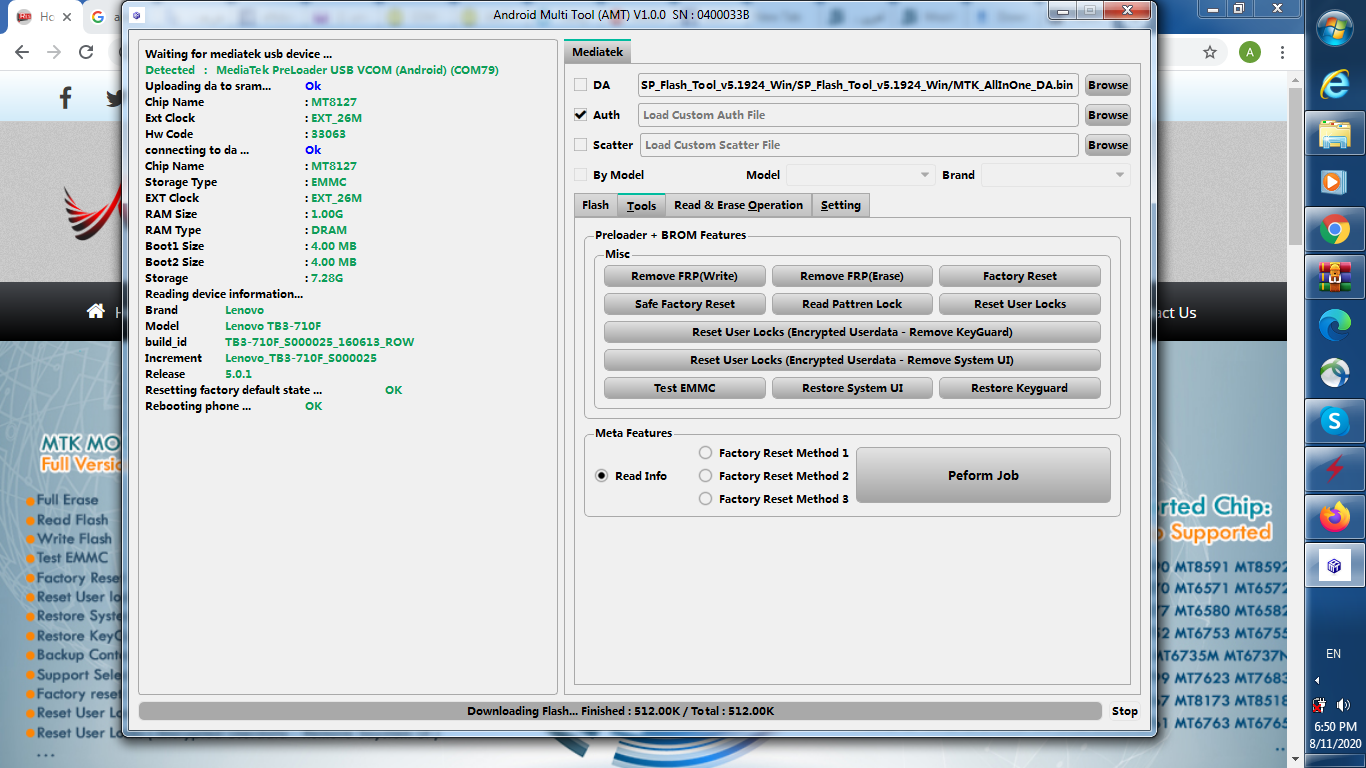This screenshot has height=768, width=1366.
Task: Click the Load Custom Scatter File field
Action: [x=860, y=145]
